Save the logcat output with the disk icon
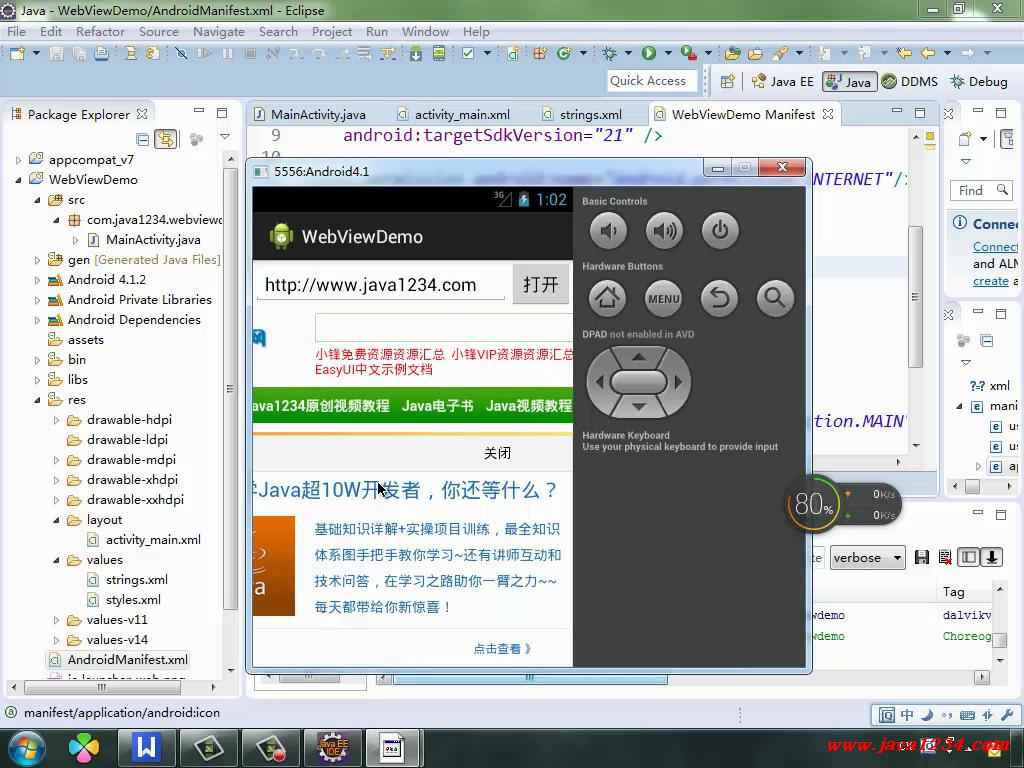The width and height of the screenshot is (1024, 768). (x=922, y=557)
